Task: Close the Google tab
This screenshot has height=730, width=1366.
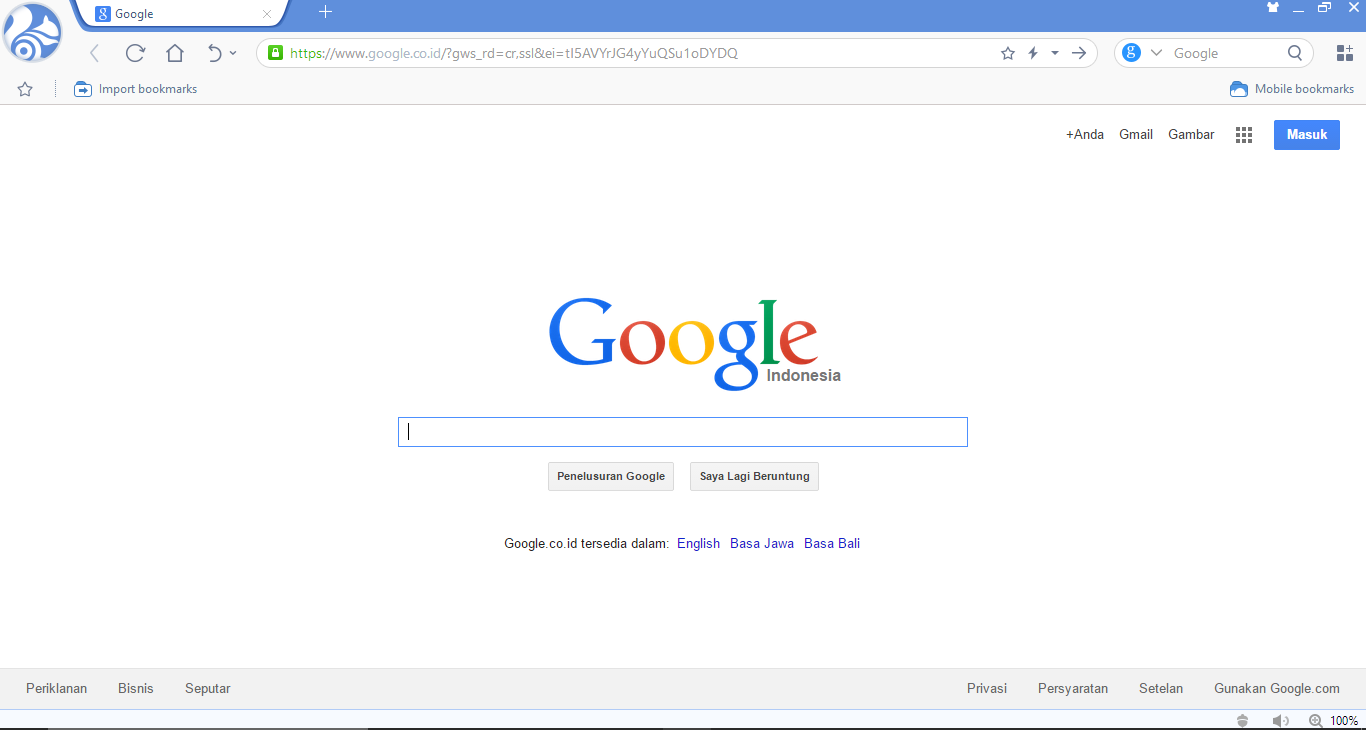Action: click(267, 14)
